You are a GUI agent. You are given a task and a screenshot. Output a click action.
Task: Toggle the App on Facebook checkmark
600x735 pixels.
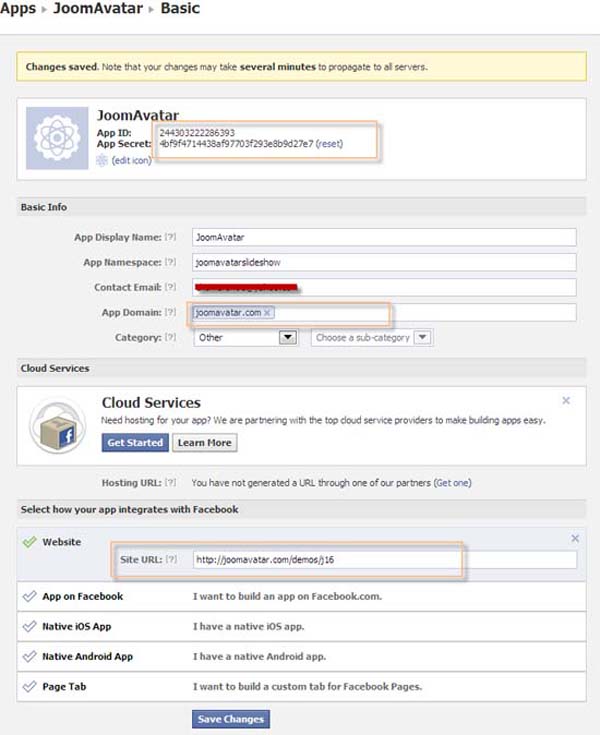pyautogui.click(x=30, y=596)
